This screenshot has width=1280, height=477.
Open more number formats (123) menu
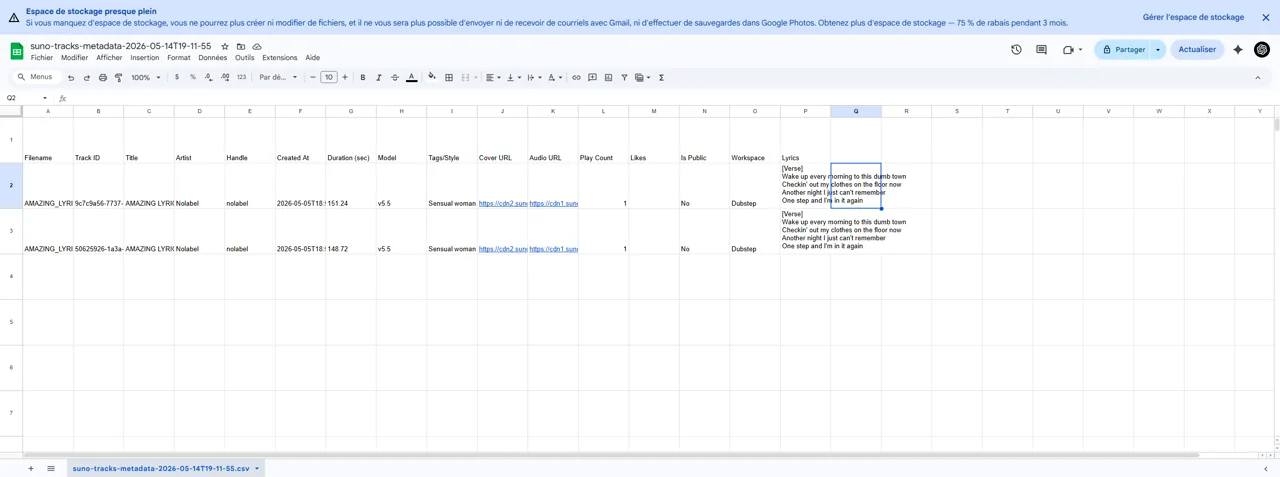[241, 77]
